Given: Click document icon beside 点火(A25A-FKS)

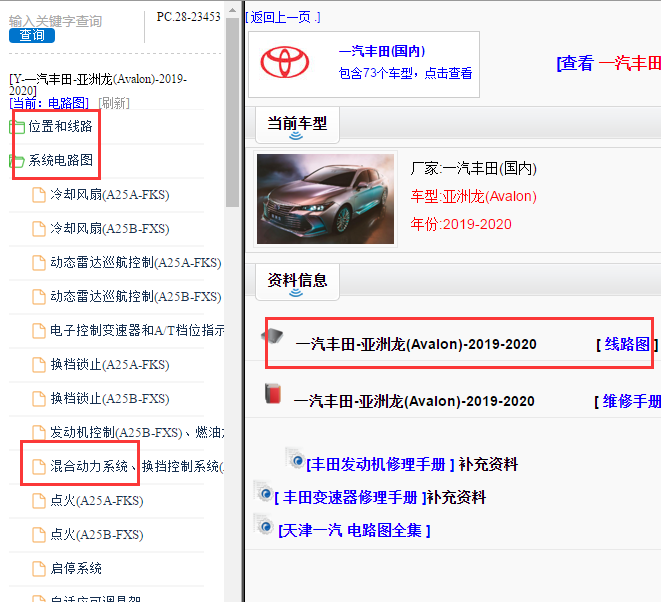Looking at the screenshot, I should (39, 501).
